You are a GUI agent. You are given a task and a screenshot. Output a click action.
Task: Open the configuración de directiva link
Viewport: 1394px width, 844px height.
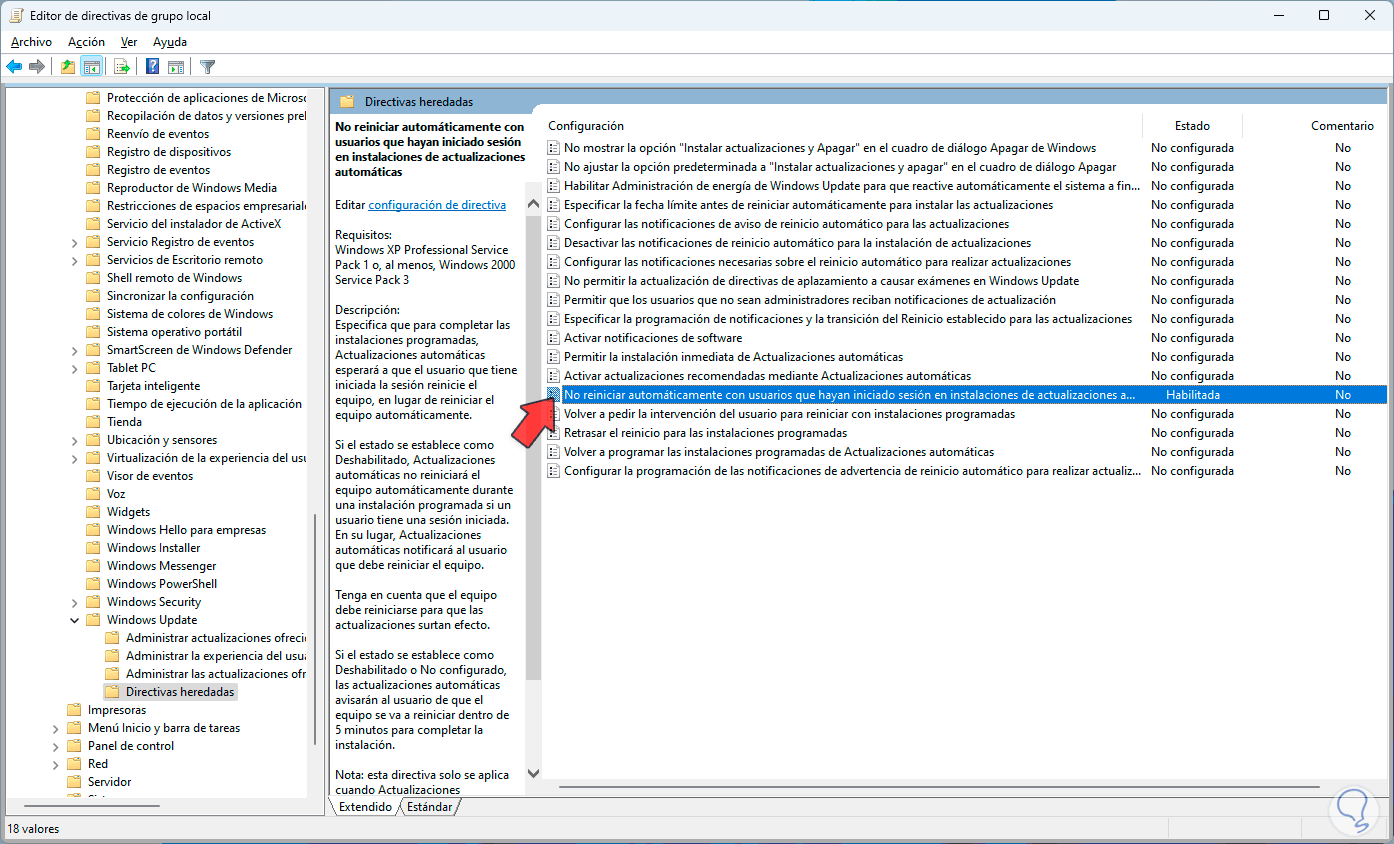[x=437, y=205]
